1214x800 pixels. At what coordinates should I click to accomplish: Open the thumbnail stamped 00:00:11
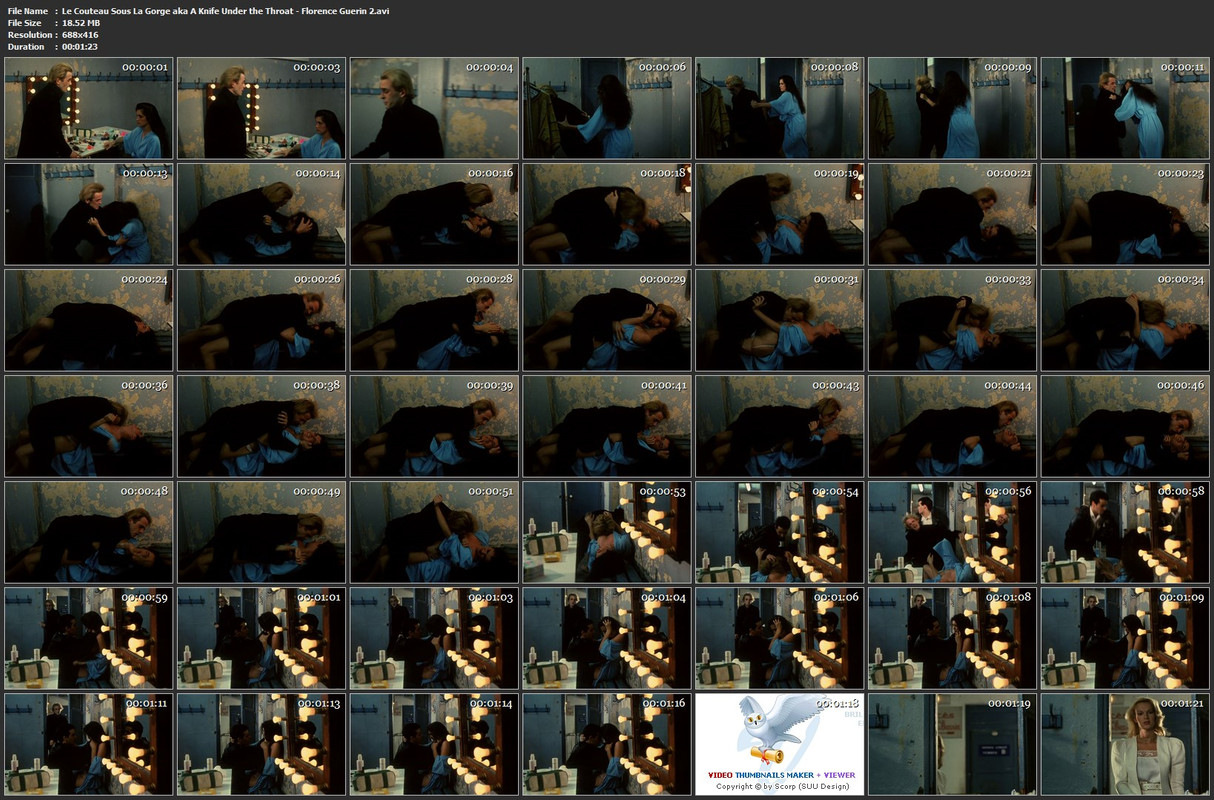point(1125,108)
